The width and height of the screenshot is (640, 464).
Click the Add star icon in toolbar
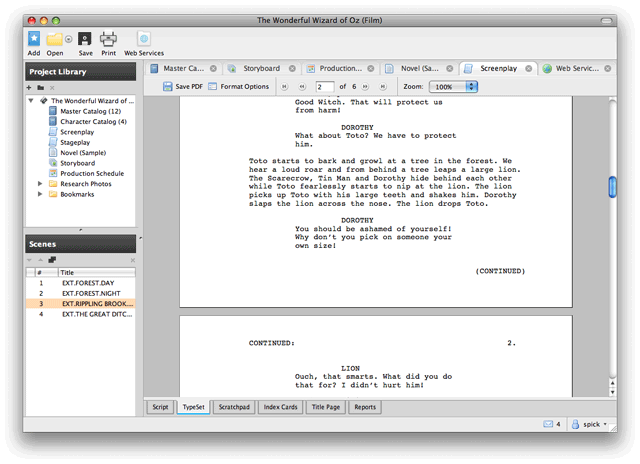(x=34, y=39)
